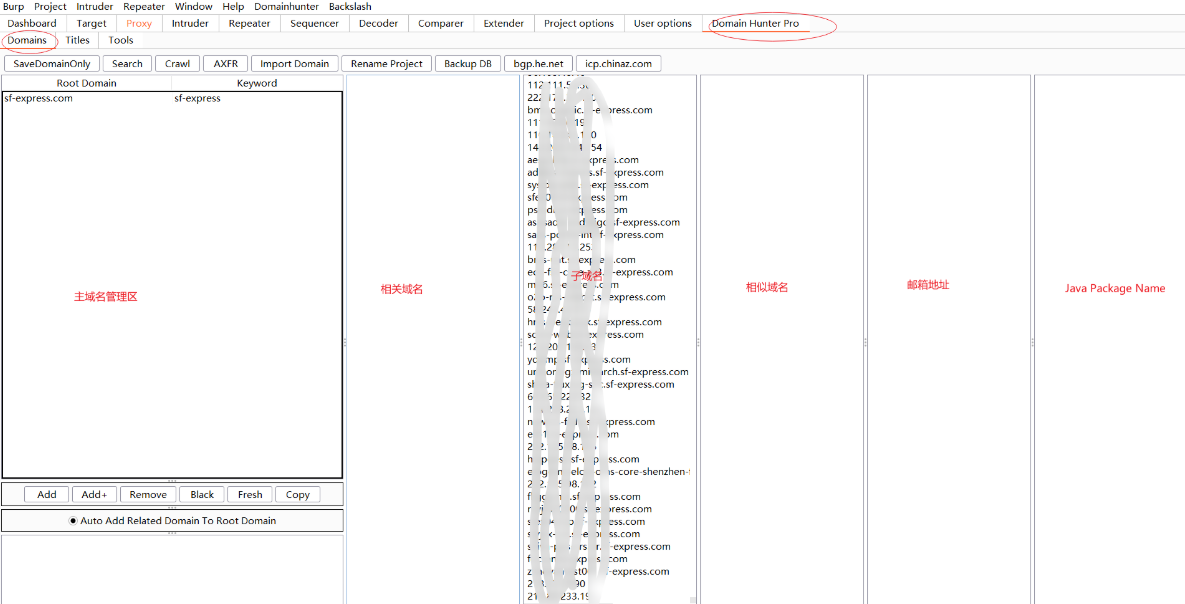The height and width of the screenshot is (604, 1185).
Task: Switch to the Extender tab
Action: click(x=503, y=23)
